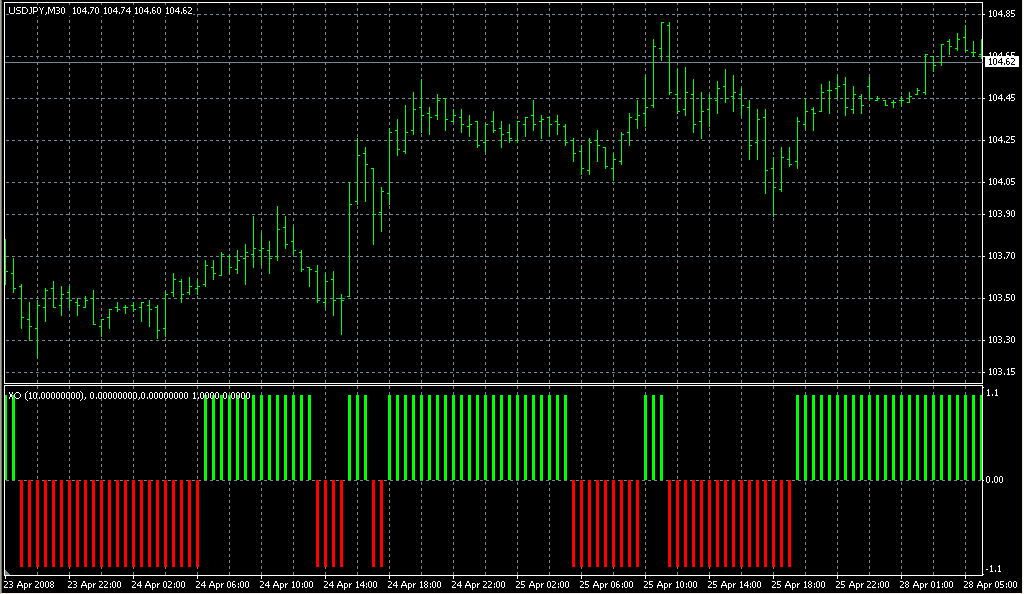Click the 25 Apr 14:00 time label
This screenshot has width=1024, height=594.
pos(735,585)
